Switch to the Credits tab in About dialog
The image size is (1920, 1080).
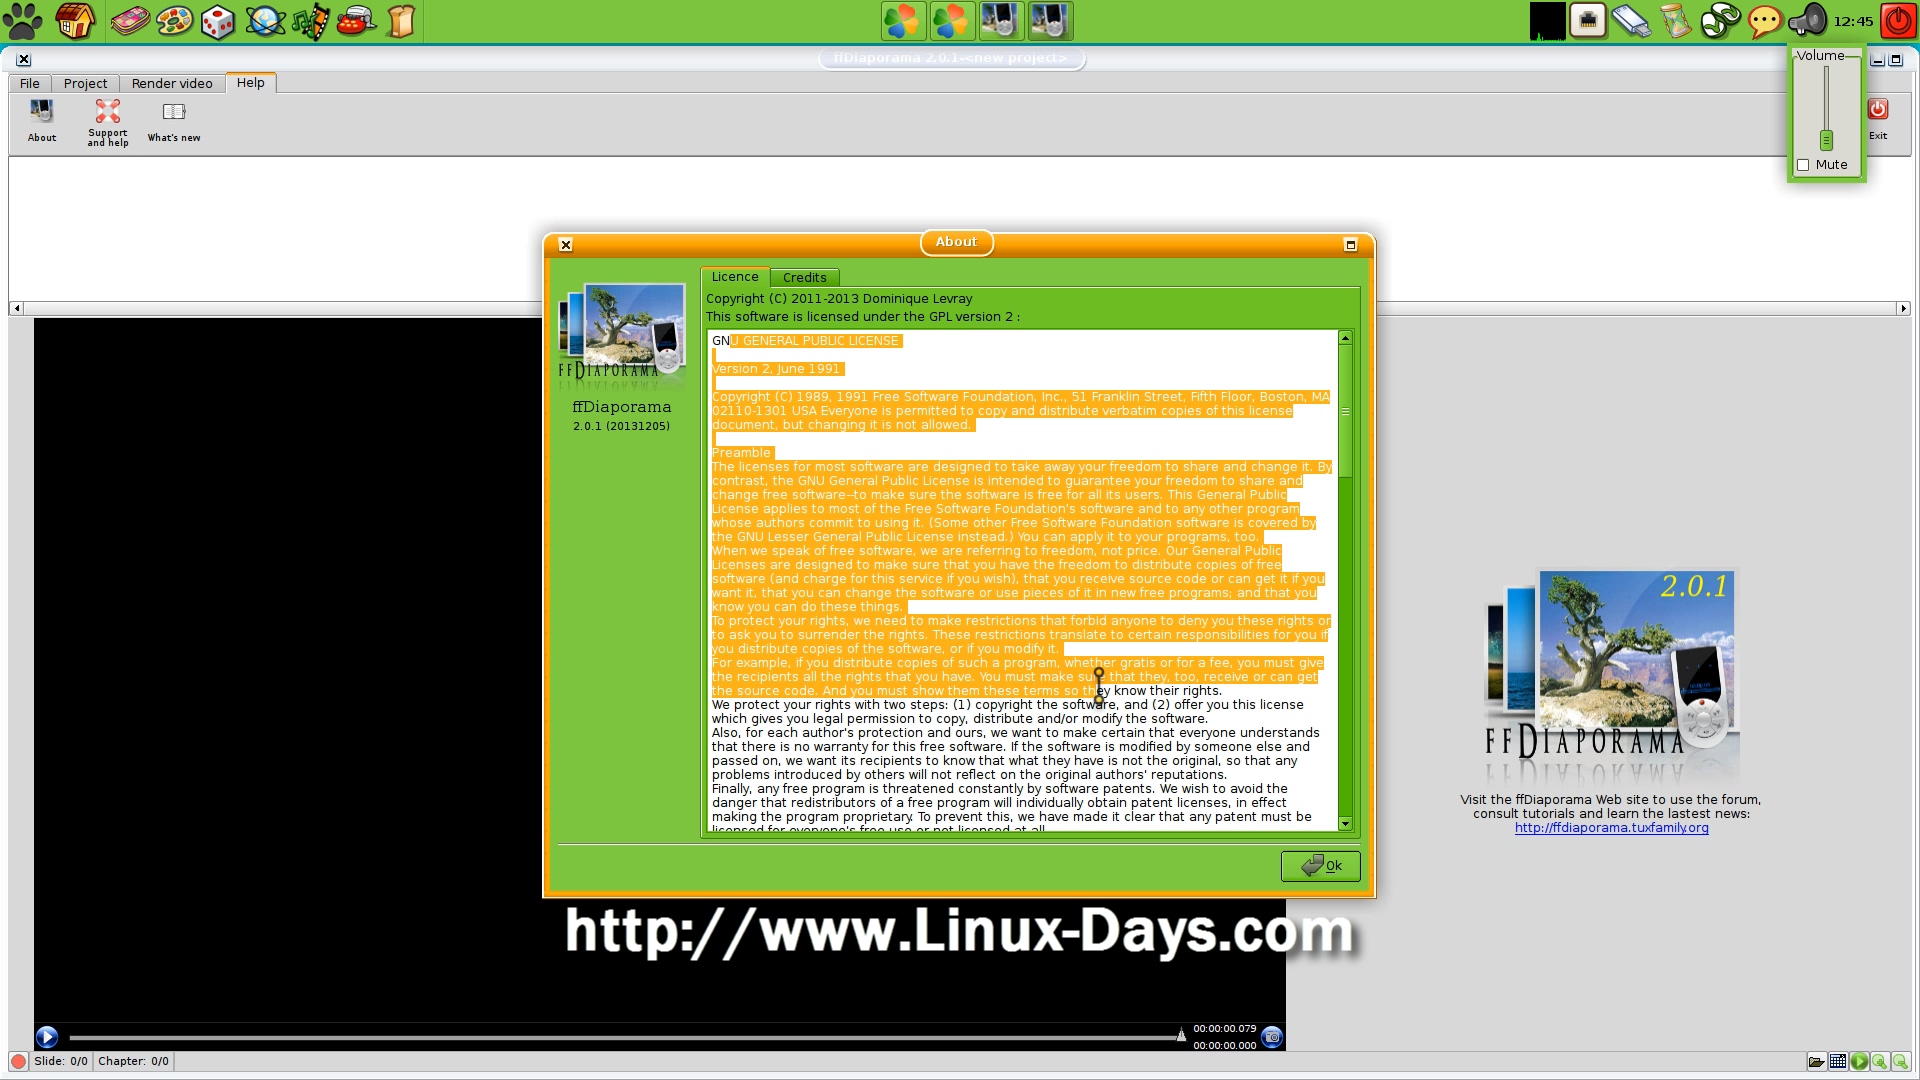tap(805, 278)
